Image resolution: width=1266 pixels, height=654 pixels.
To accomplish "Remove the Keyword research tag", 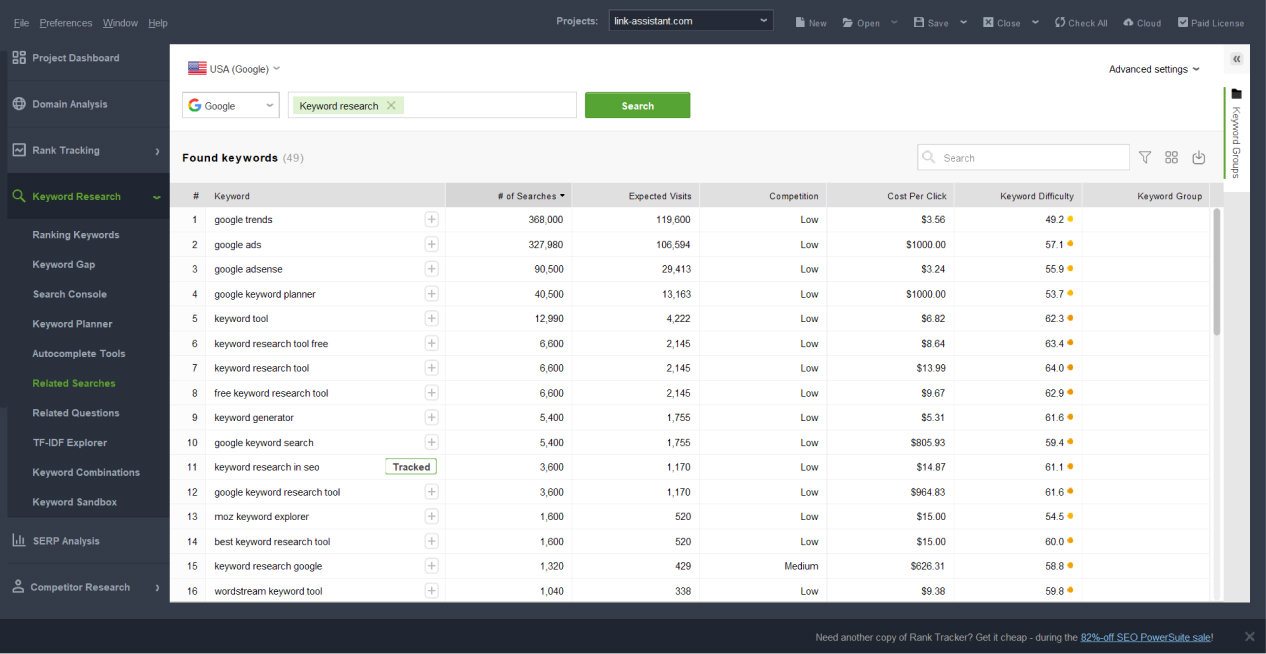I will pyautogui.click(x=391, y=105).
